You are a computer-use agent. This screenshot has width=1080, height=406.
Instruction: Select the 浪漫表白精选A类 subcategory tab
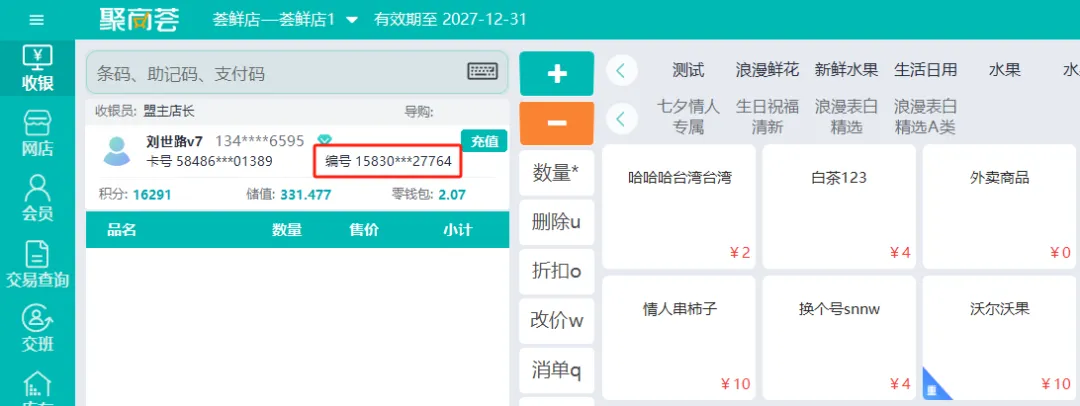click(x=926, y=117)
